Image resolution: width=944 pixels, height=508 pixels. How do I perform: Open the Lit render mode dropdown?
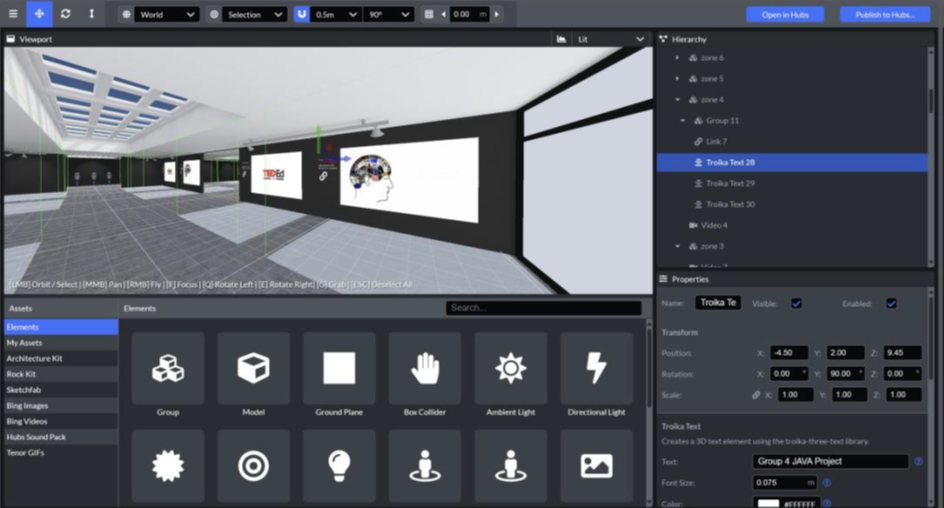(610, 39)
